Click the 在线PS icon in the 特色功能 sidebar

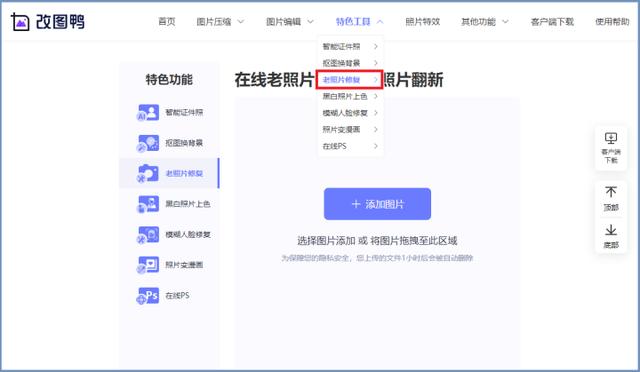[147, 295]
